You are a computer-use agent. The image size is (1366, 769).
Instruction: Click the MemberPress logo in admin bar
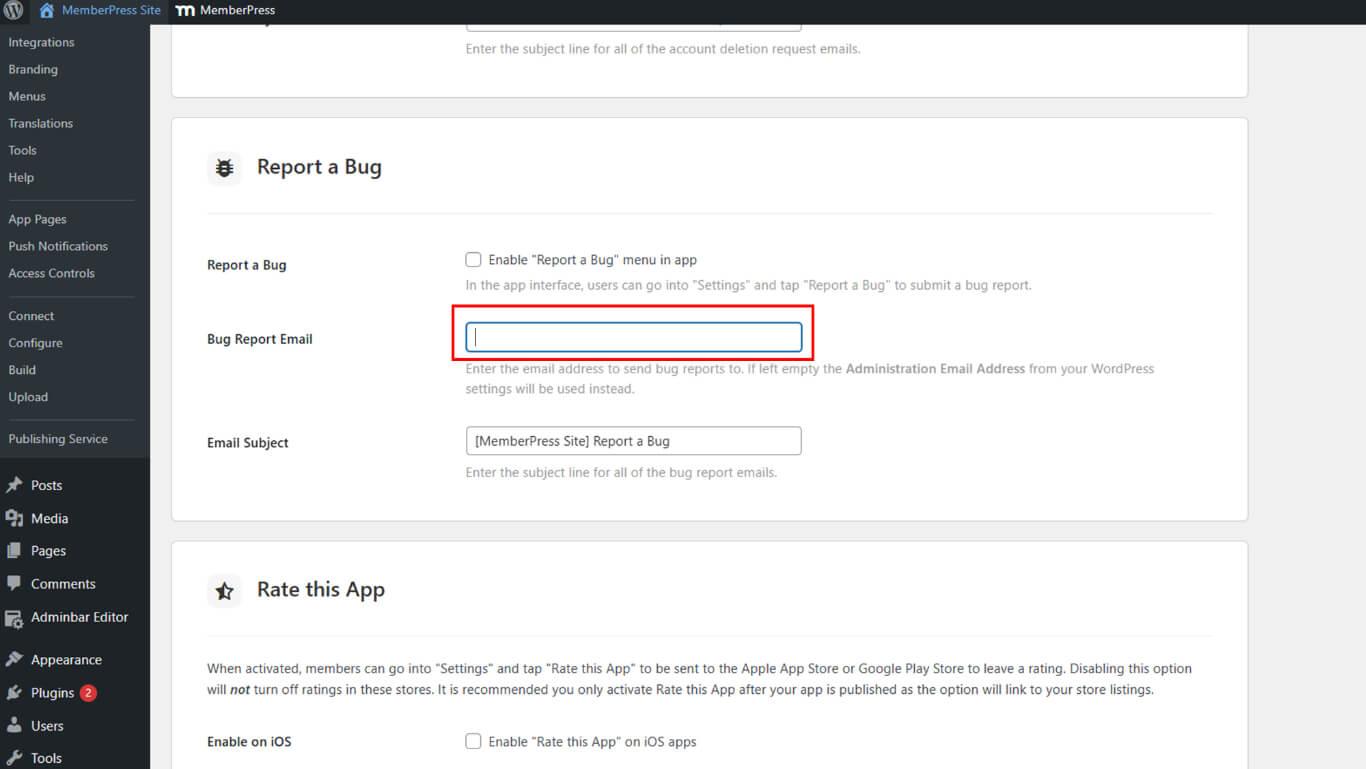tap(185, 11)
